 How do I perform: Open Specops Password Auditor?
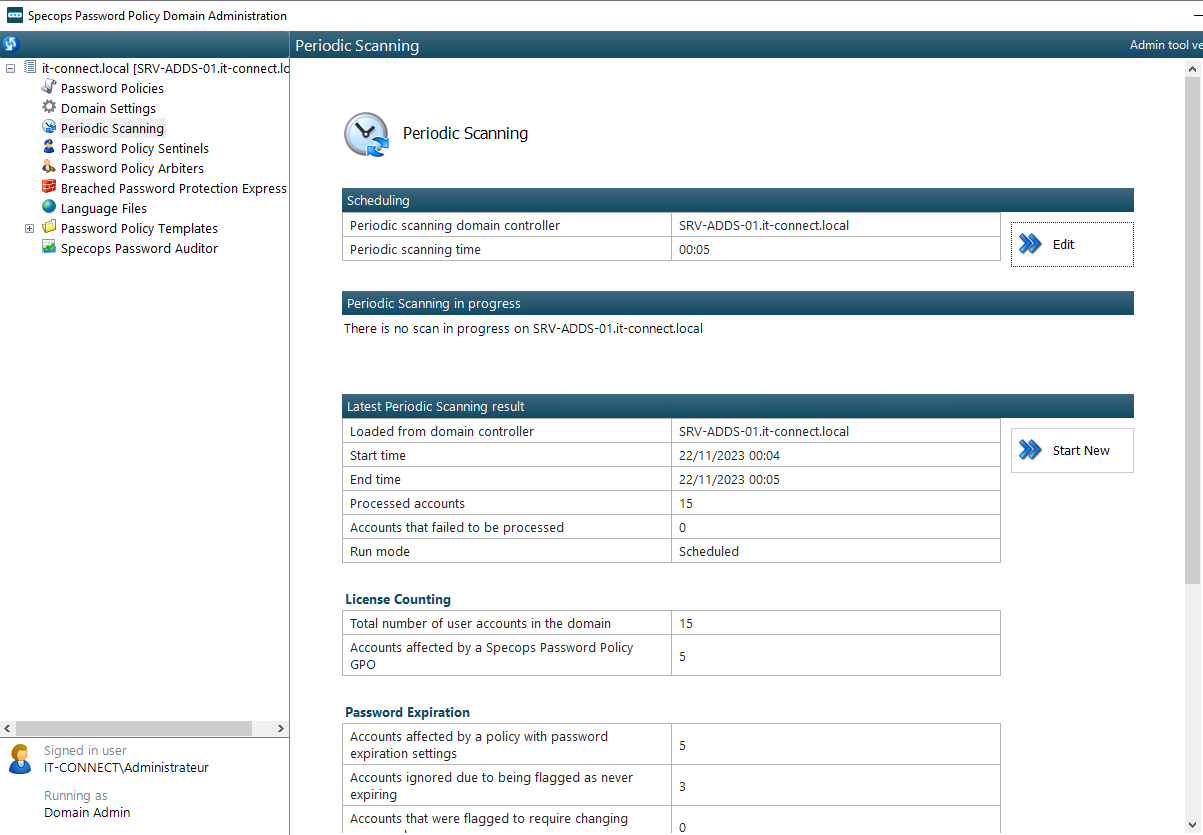pos(139,248)
